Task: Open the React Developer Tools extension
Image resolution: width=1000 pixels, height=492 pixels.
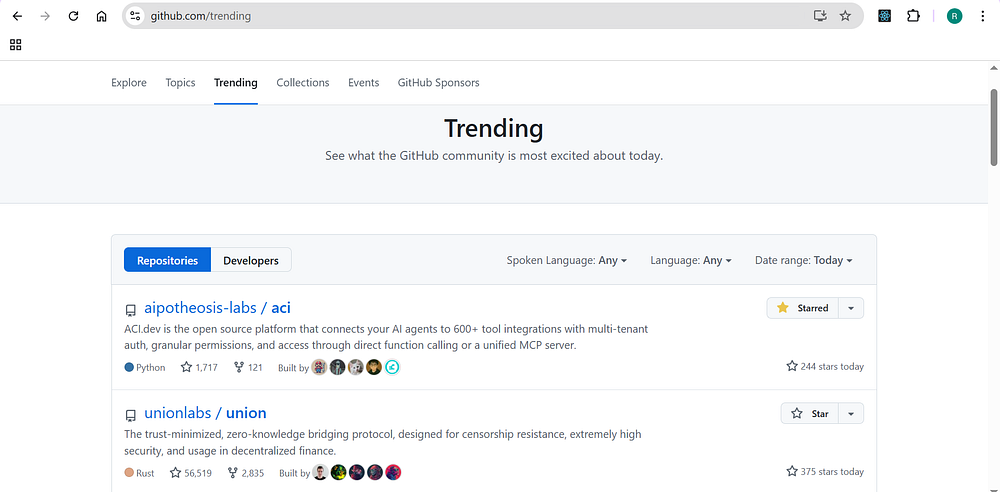Action: coord(885,16)
